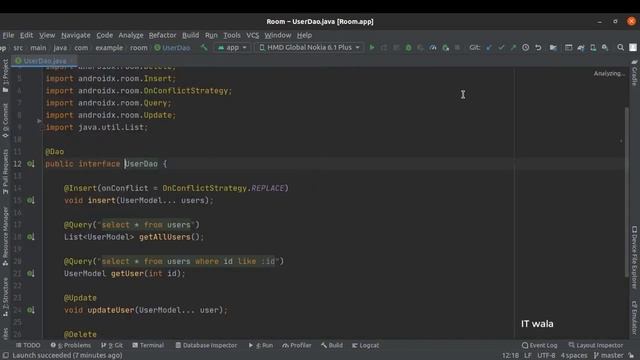
Task: Click the Git update project arrow icon
Action: (x=489, y=48)
